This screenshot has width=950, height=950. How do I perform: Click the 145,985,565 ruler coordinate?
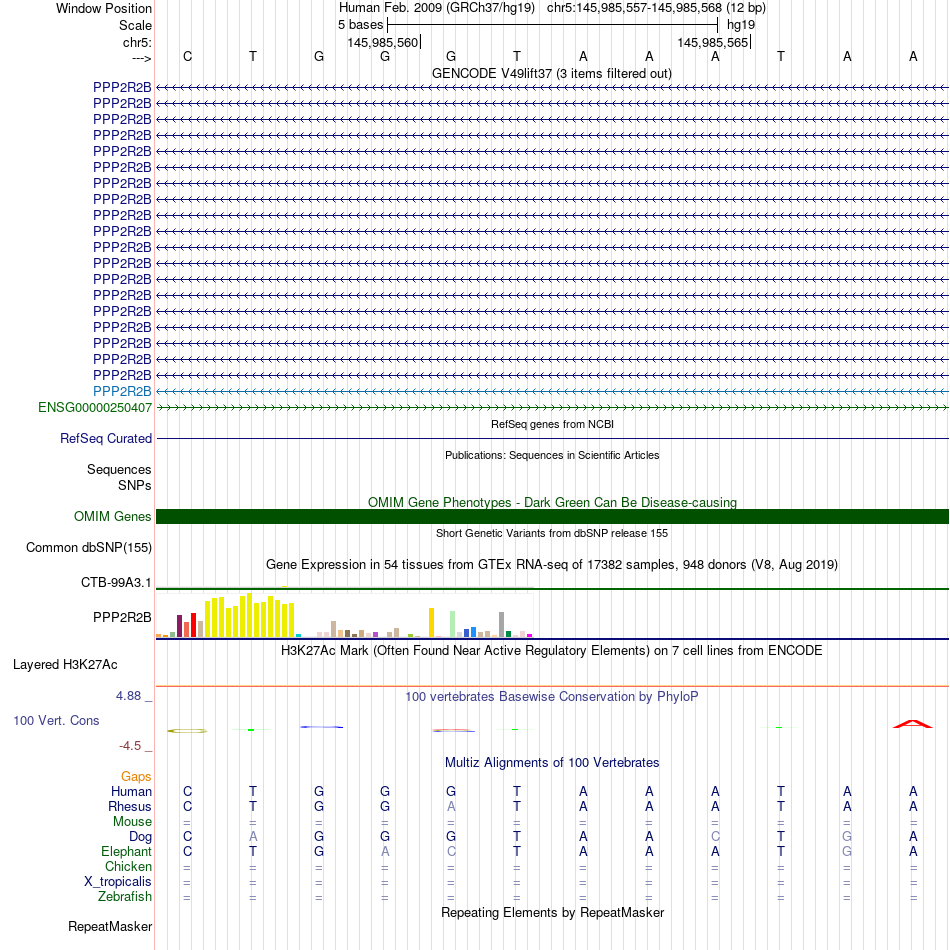pos(712,42)
